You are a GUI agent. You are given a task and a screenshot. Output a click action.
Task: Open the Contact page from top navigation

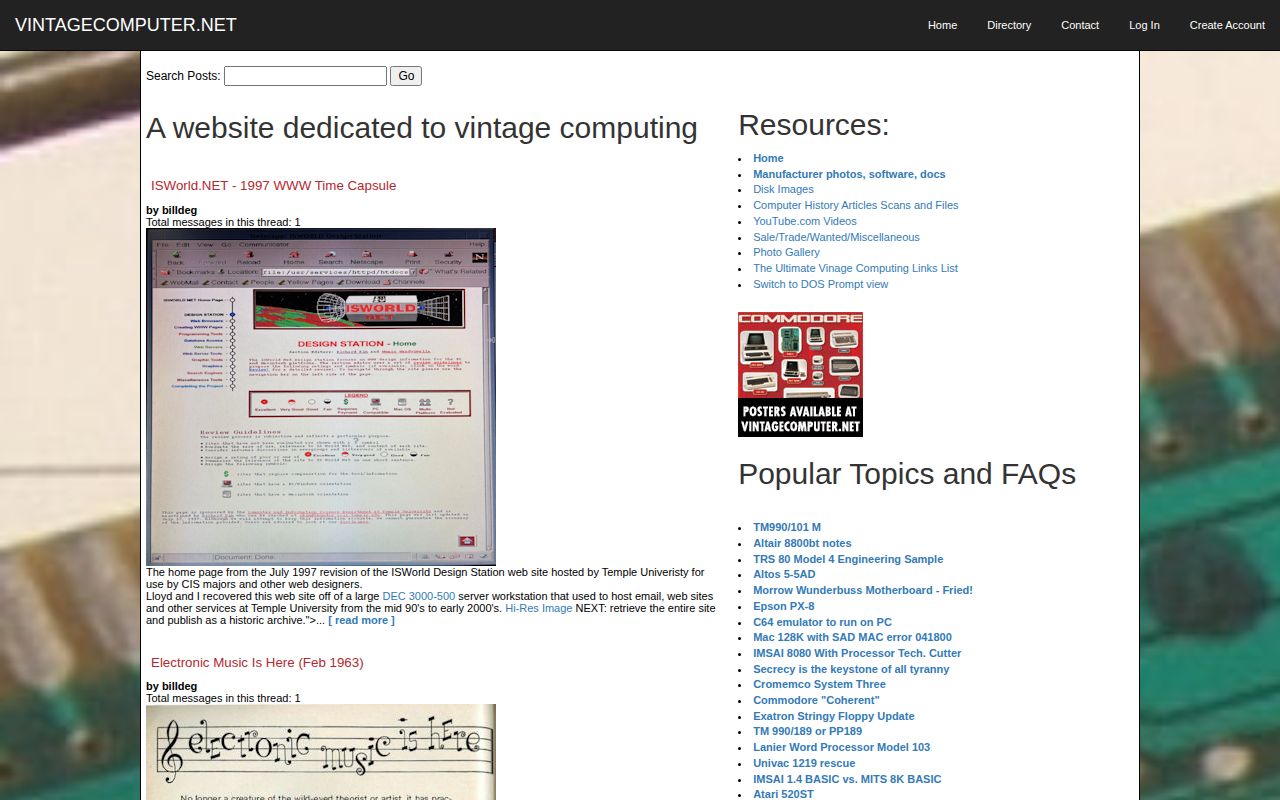pyautogui.click(x=1079, y=25)
